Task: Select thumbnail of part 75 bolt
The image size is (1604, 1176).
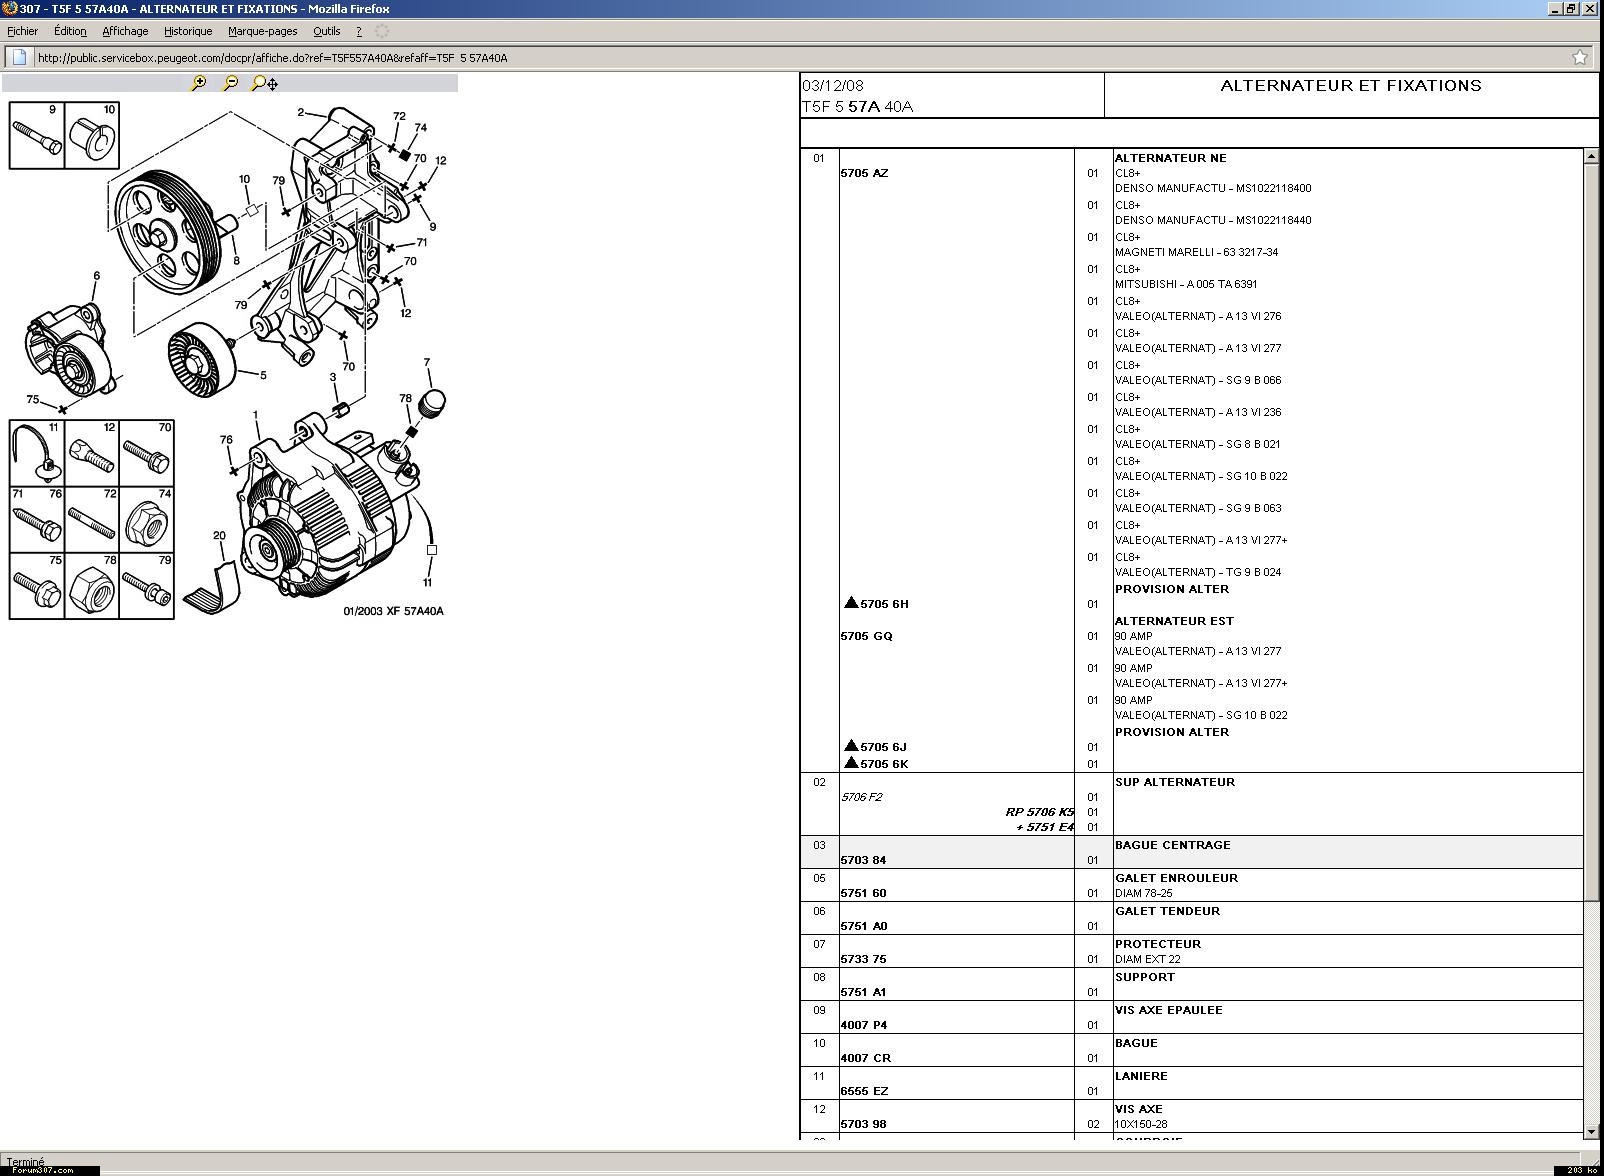Action: [37, 586]
